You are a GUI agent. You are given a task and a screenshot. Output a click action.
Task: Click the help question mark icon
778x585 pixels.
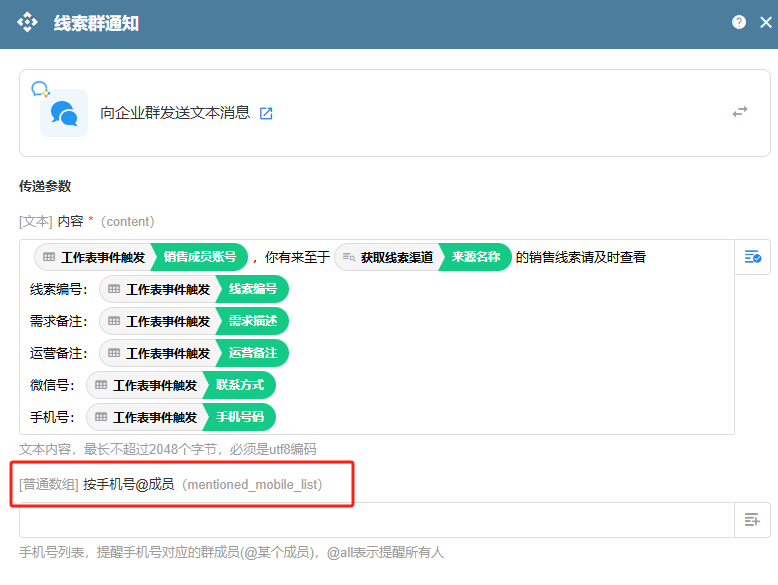[x=739, y=22]
